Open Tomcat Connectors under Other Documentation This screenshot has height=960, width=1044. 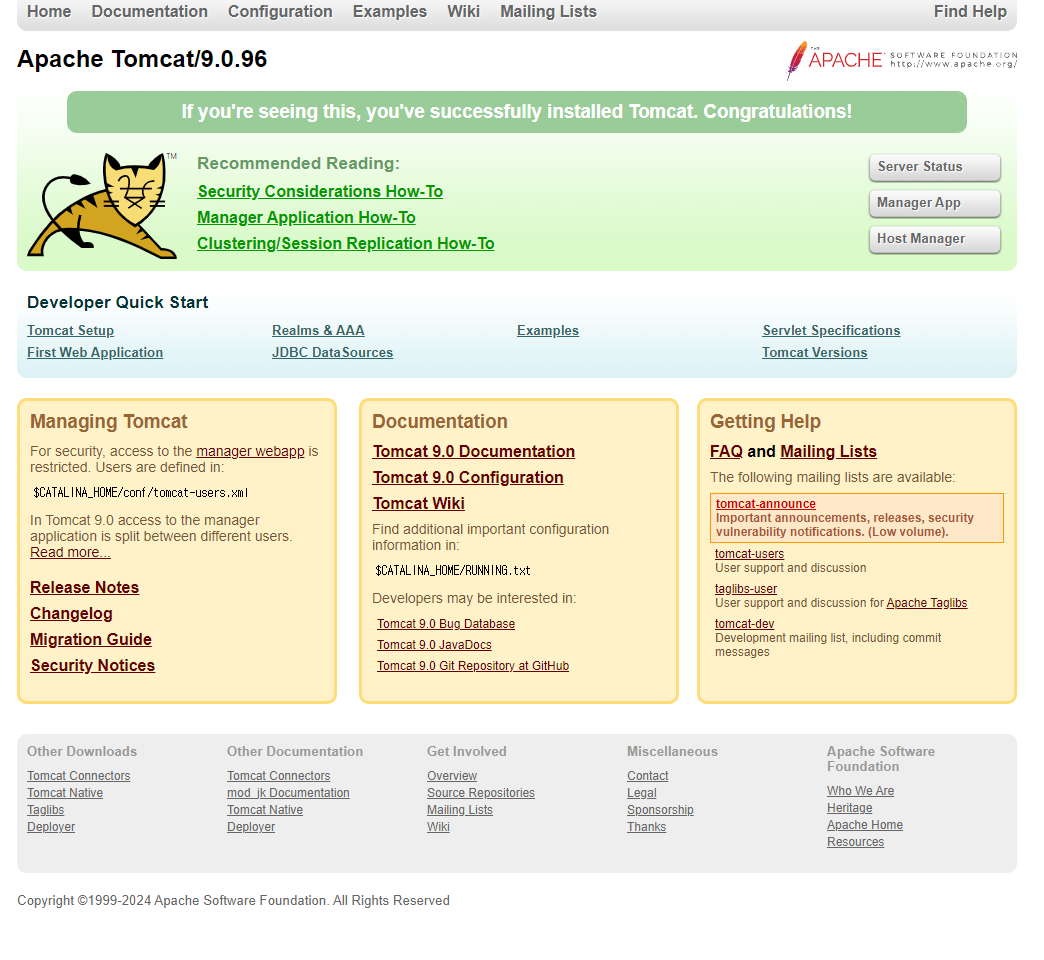pyautogui.click(x=278, y=776)
